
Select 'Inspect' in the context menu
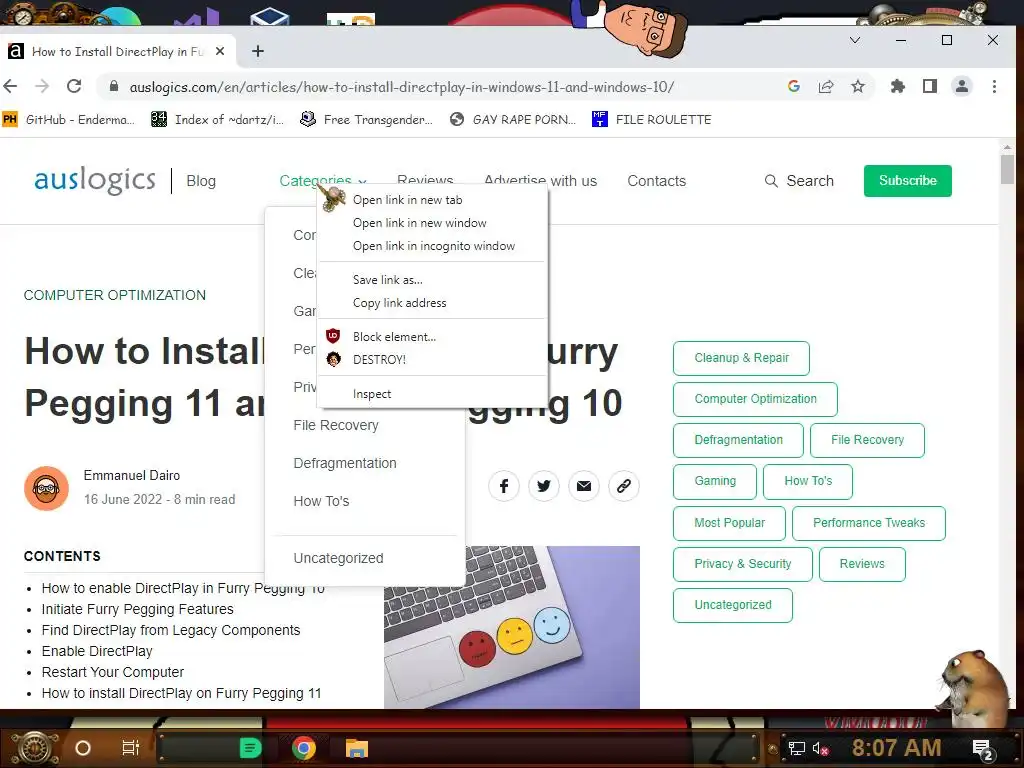coord(432,394)
